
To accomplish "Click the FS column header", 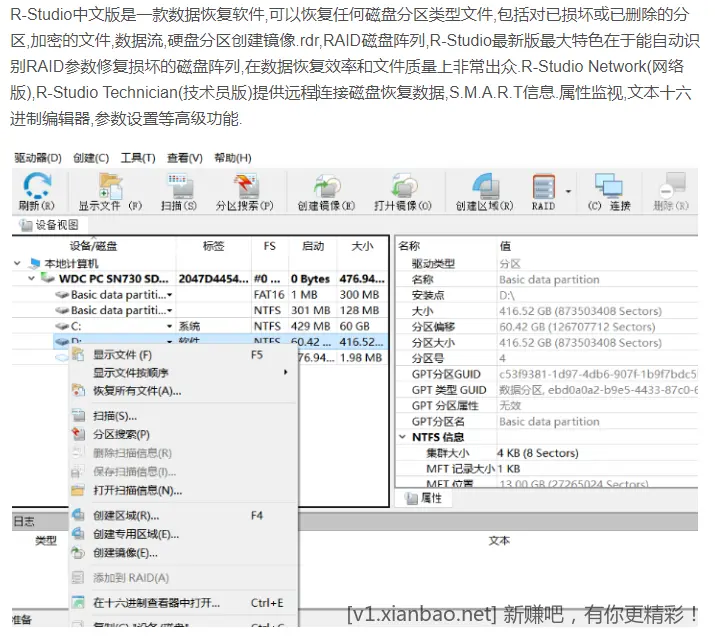I will tap(269, 246).
